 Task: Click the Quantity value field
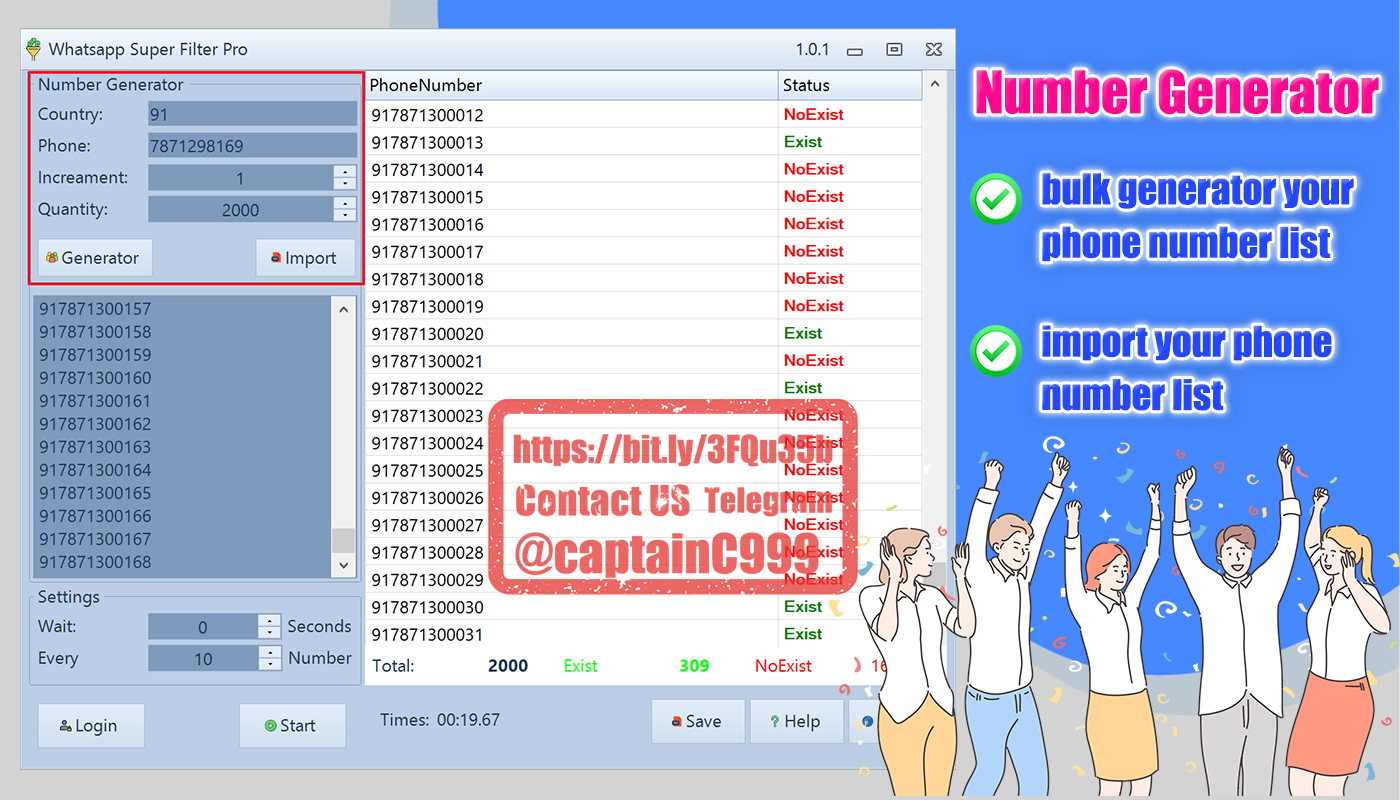(x=240, y=210)
